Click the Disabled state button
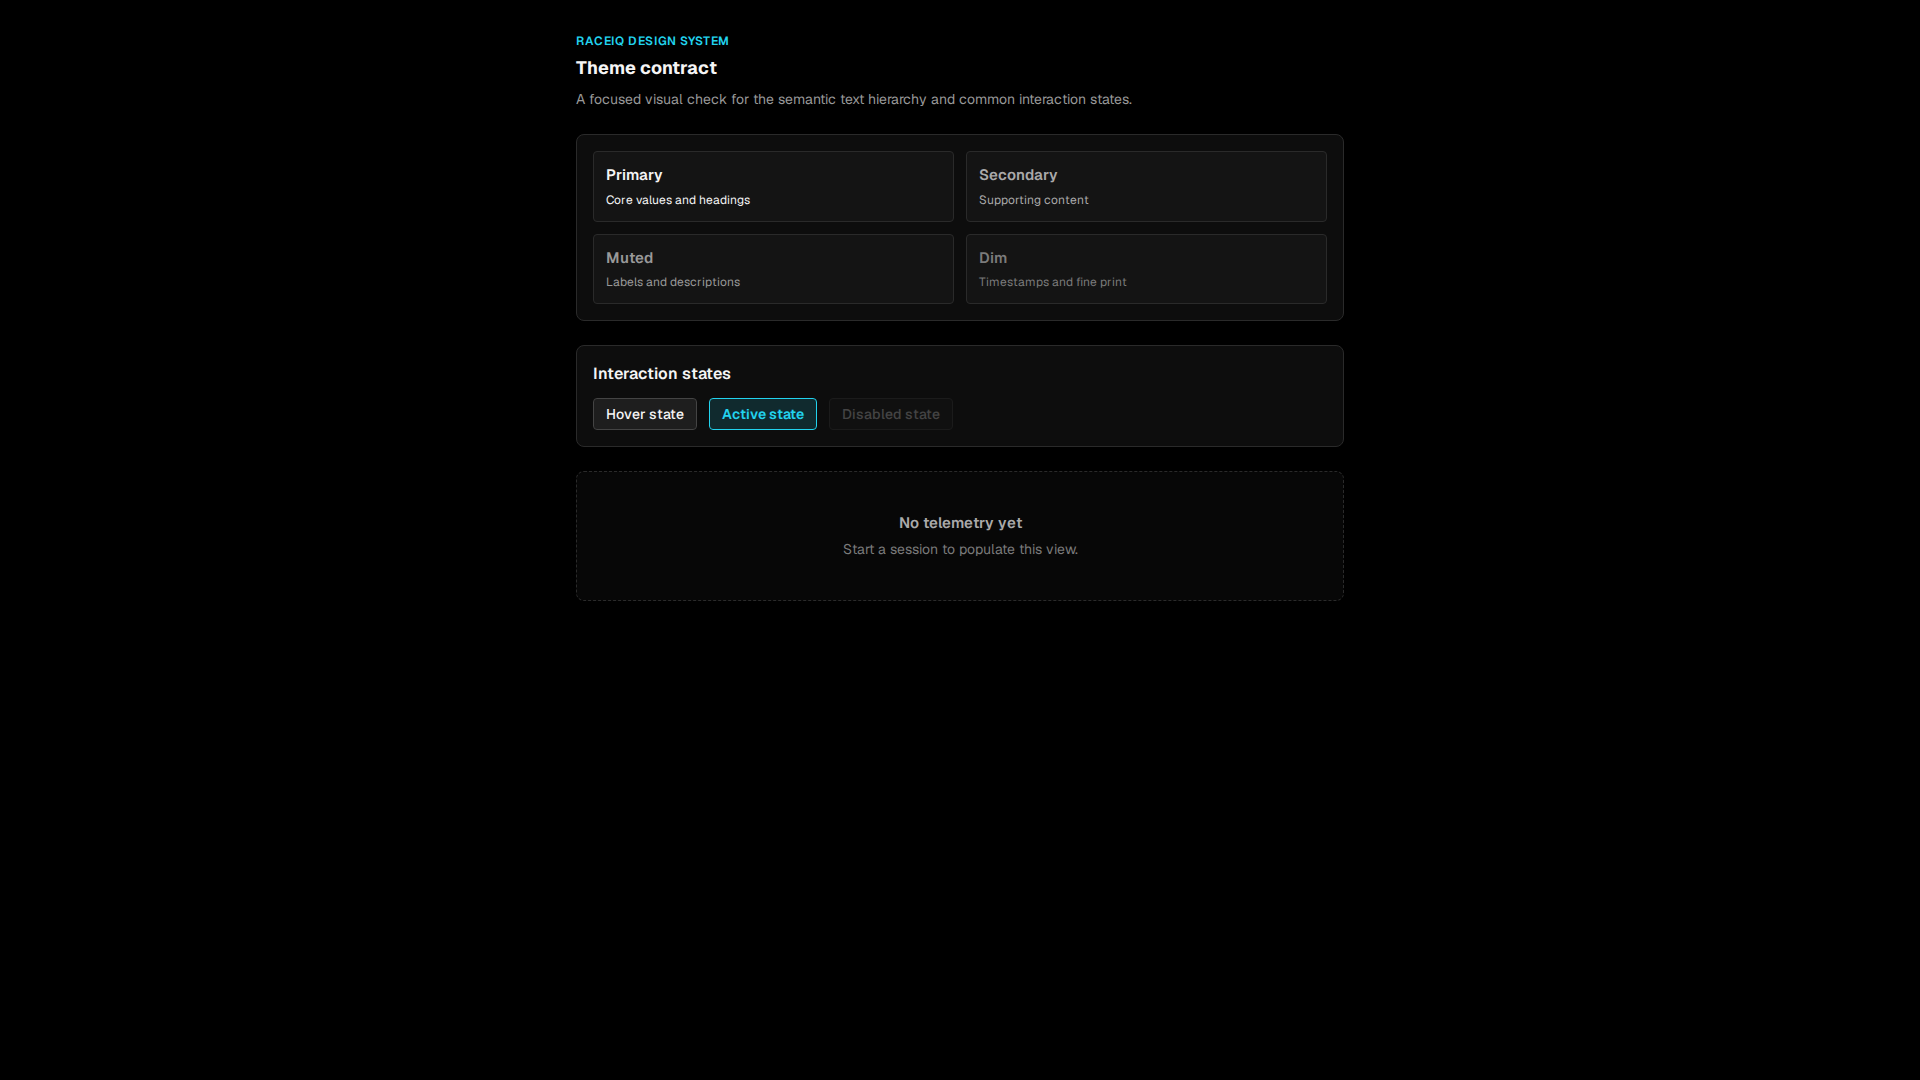Viewport: 1920px width, 1080px height. click(x=890, y=414)
